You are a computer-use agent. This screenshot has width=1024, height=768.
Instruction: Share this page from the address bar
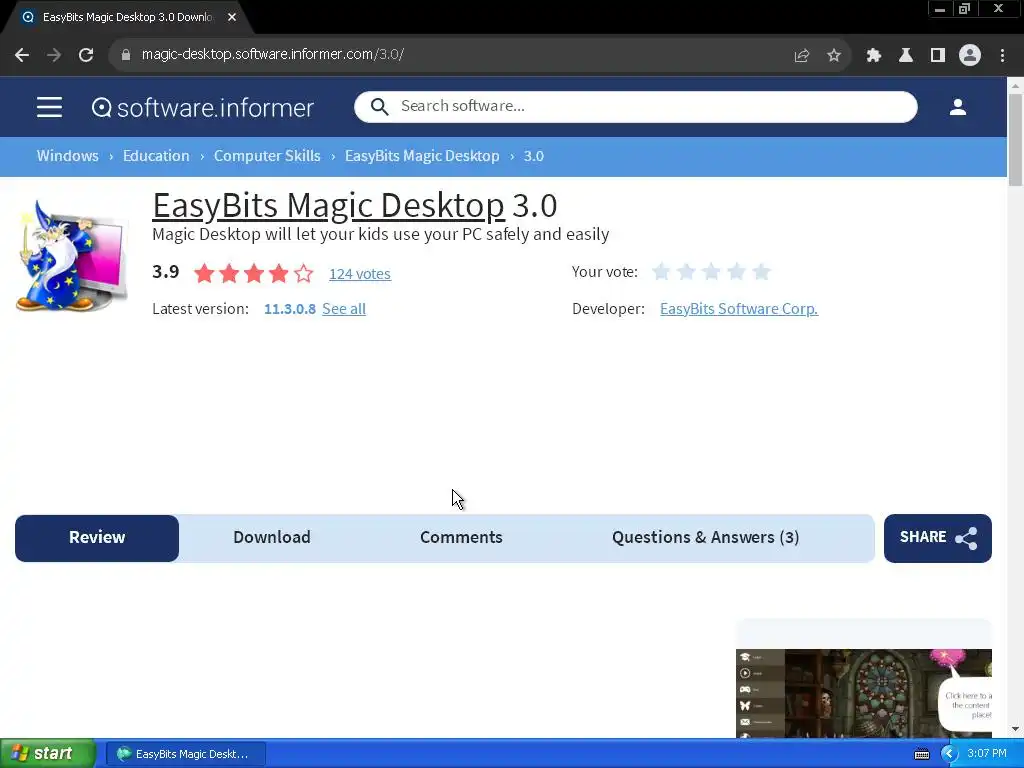coord(802,56)
